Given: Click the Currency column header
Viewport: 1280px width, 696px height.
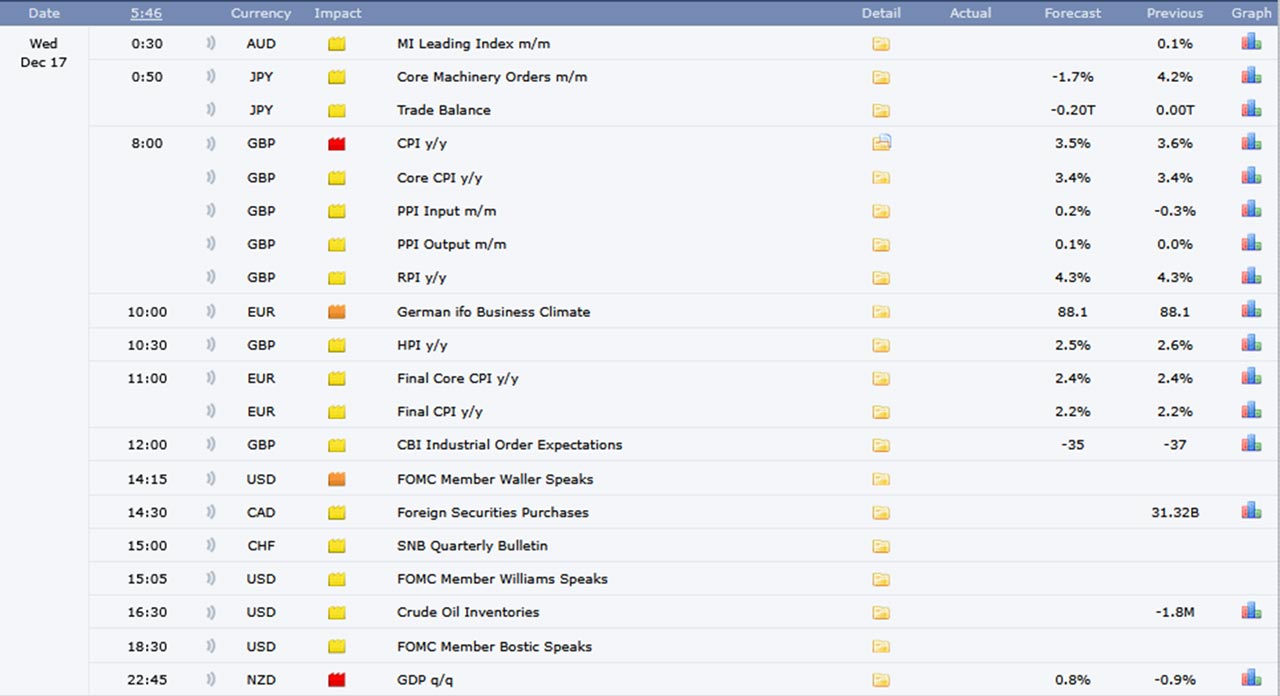Looking at the screenshot, I should click(261, 13).
